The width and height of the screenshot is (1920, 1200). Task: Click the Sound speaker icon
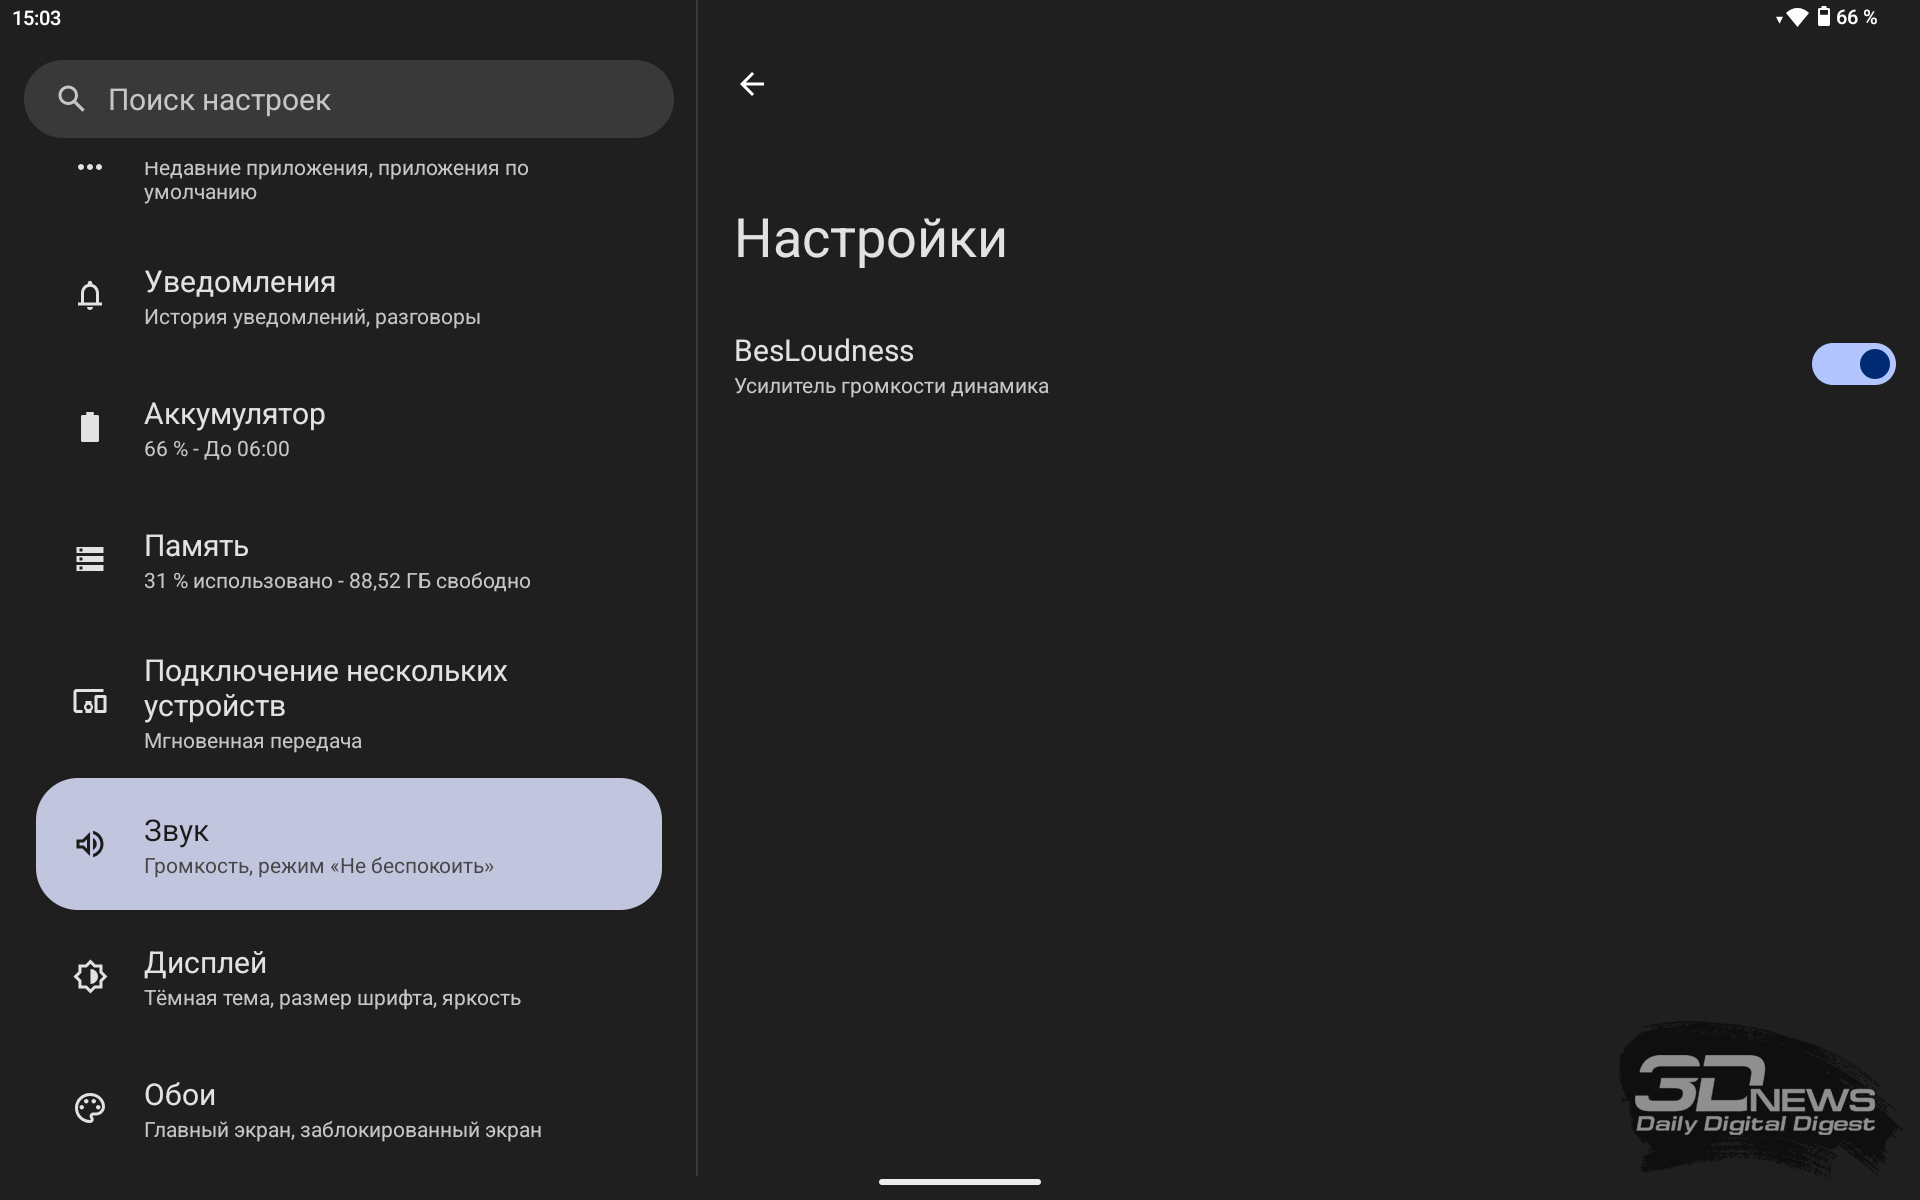point(90,844)
